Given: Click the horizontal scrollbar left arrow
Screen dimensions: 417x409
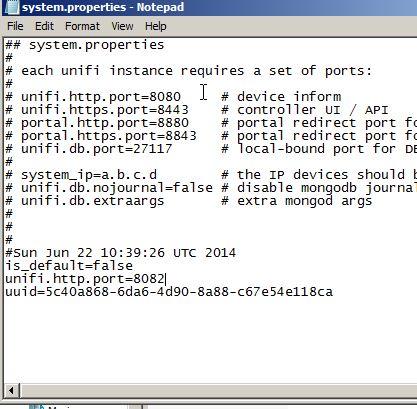Looking at the screenshot, I should (x=11, y=390).
